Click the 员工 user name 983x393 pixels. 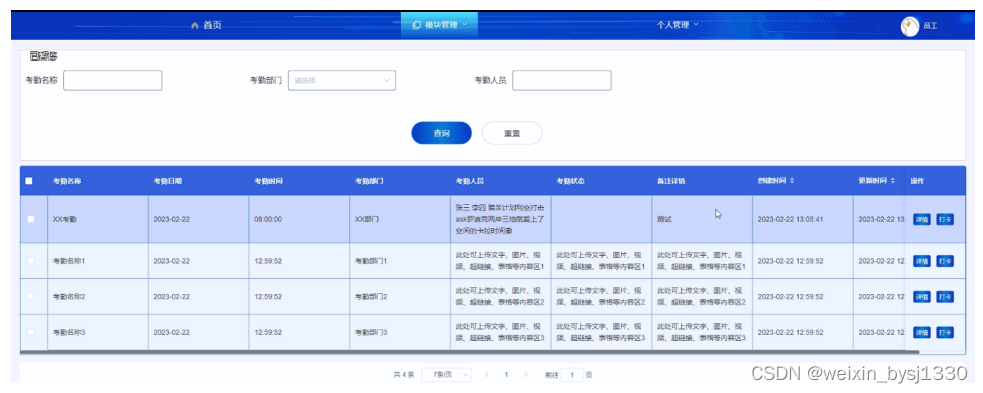pos(930,26)
